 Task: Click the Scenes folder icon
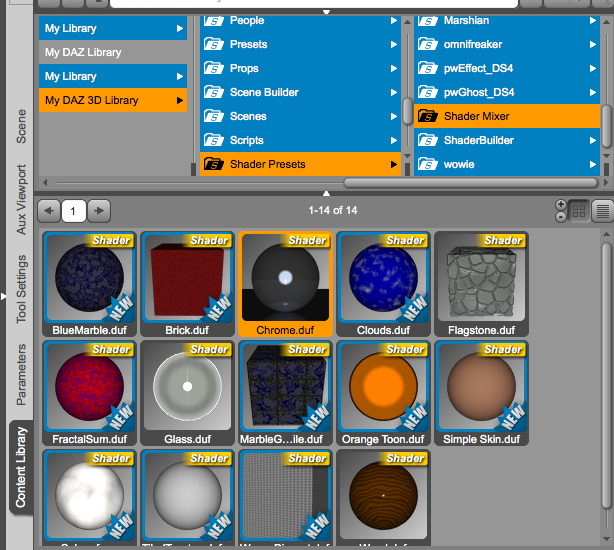(x=214, y=116)
